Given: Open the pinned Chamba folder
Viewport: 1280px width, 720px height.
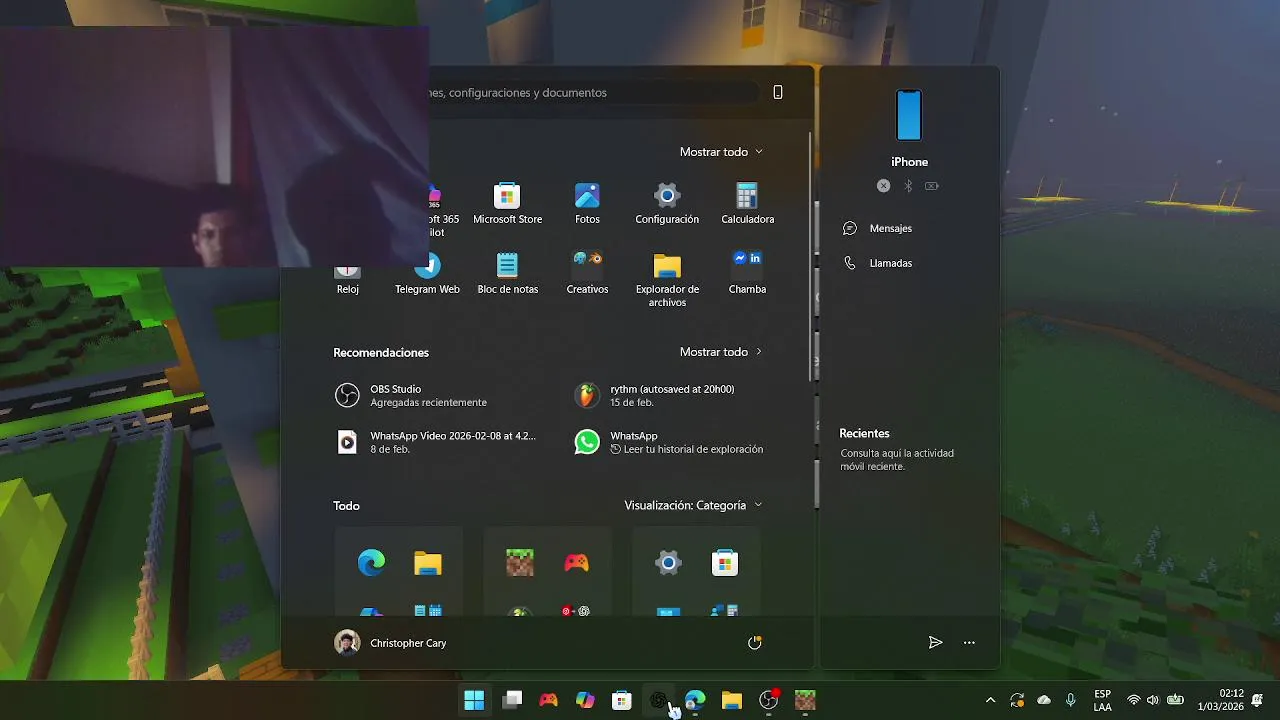Looking at the screenshot, I should point(747,274).
